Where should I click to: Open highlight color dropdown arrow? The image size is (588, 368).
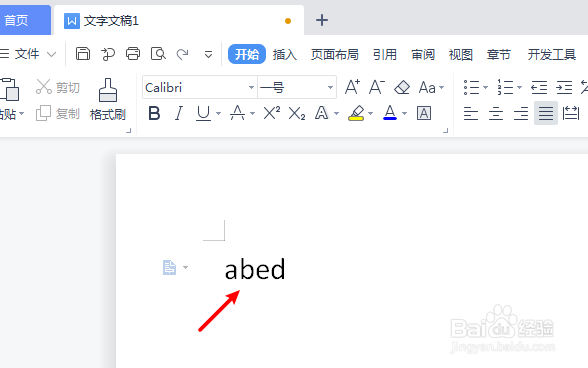[x=370, y=113]
